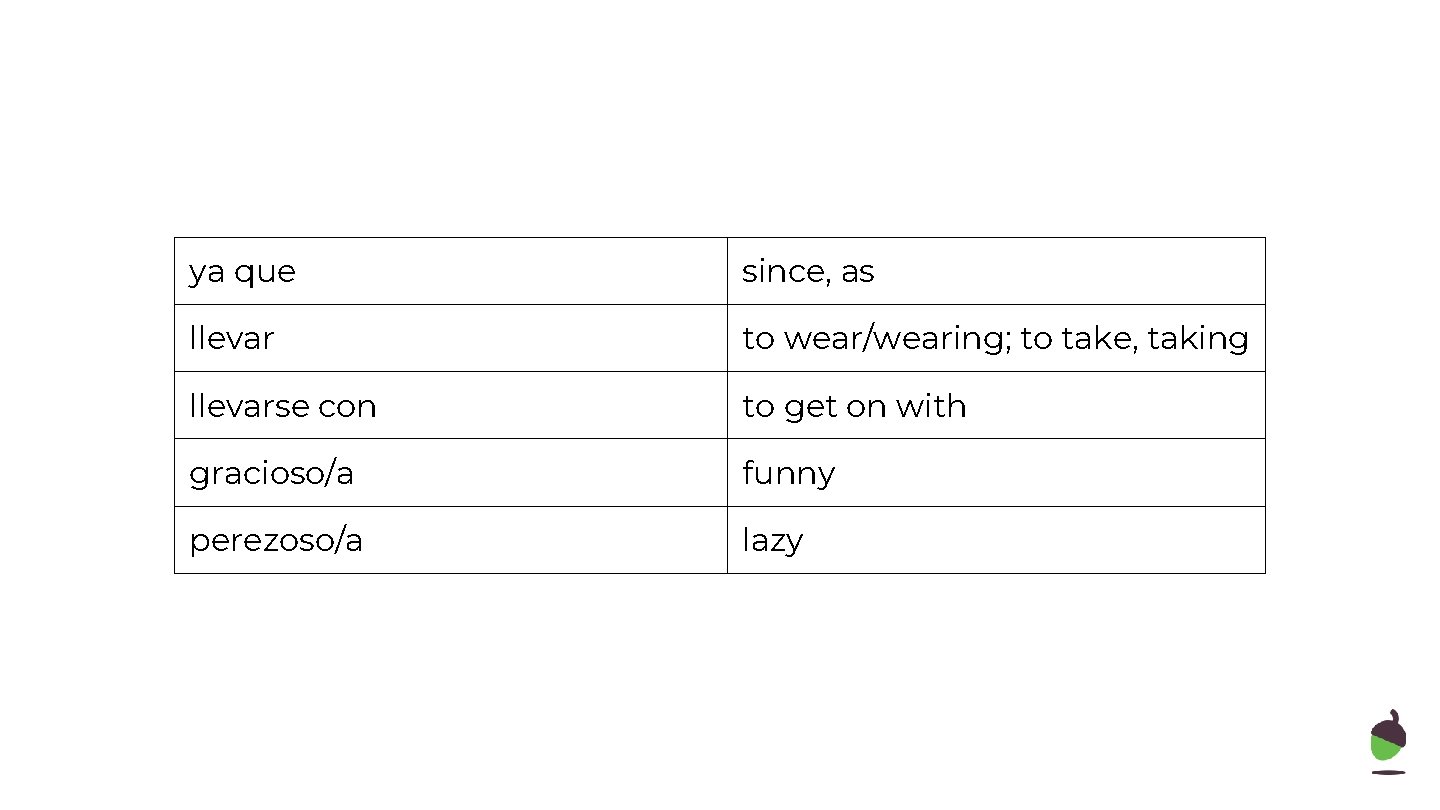Select the 'perezoso/a' cell
The width and height of the screenshot is (1440, 810).
[x=450, y=540]
